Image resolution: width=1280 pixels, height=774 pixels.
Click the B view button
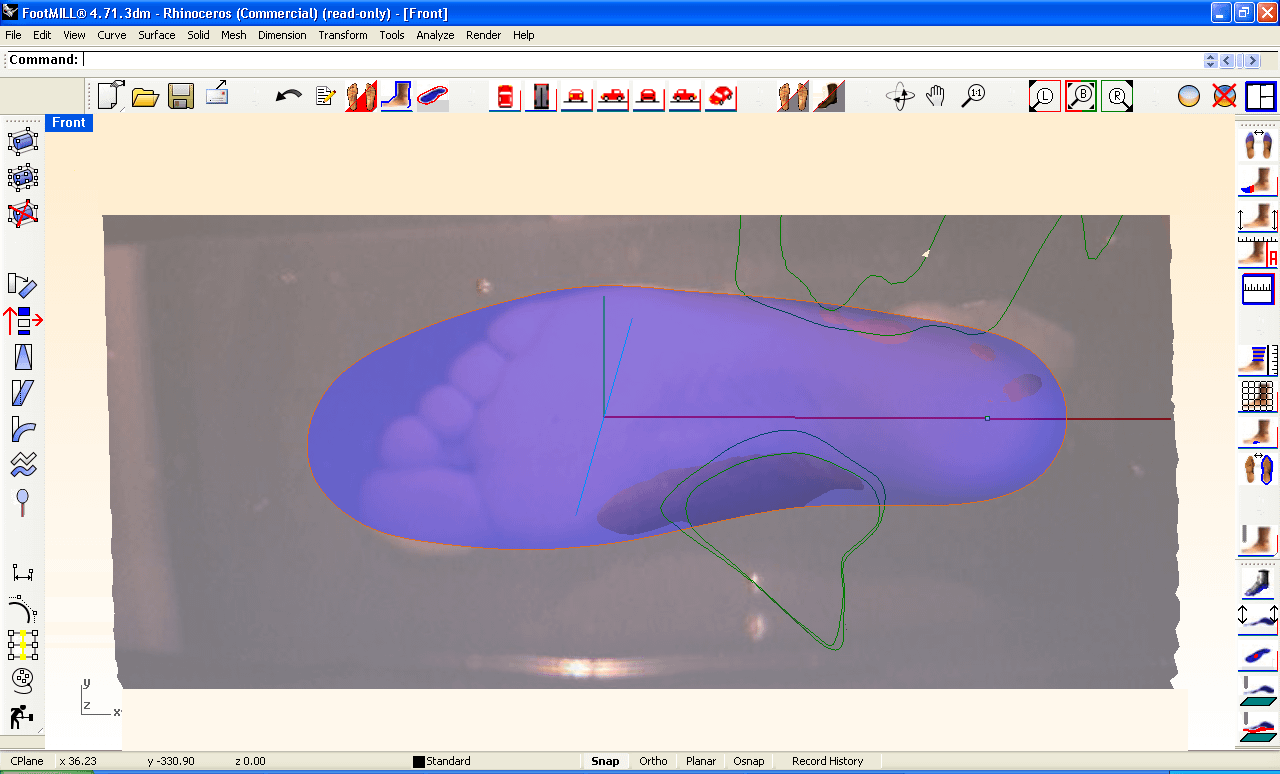[1081, 96]
